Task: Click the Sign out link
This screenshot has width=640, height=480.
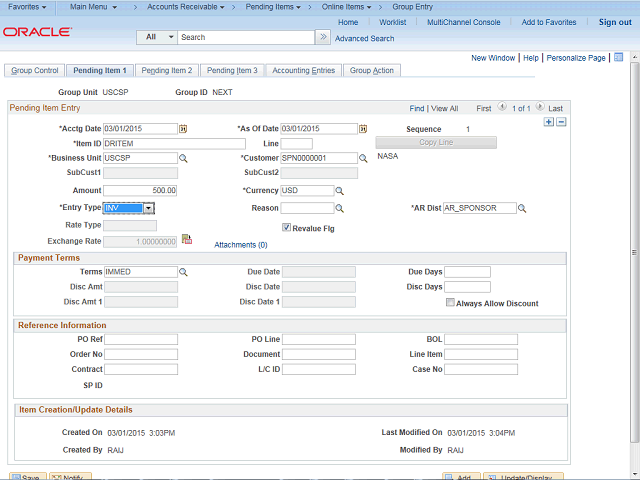Action: point(615,22)
